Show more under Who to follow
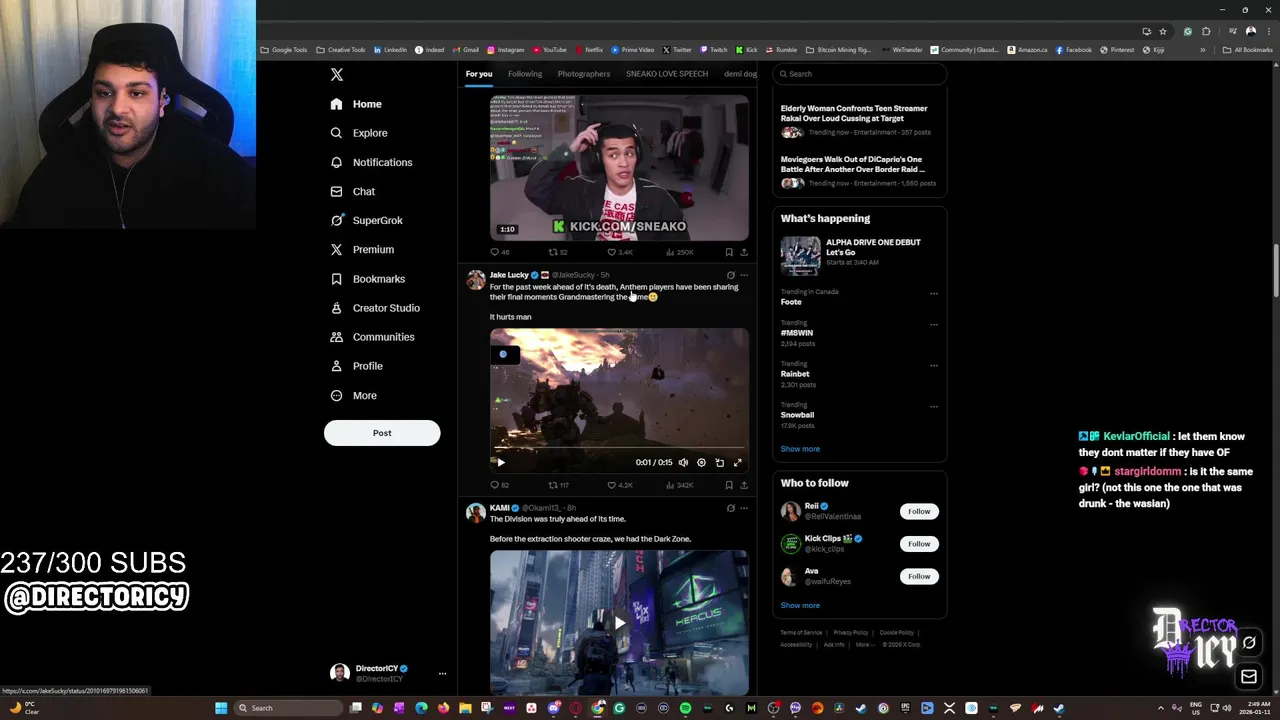The height and width of the screenshot is (720, 1280). tap(800, 605)
